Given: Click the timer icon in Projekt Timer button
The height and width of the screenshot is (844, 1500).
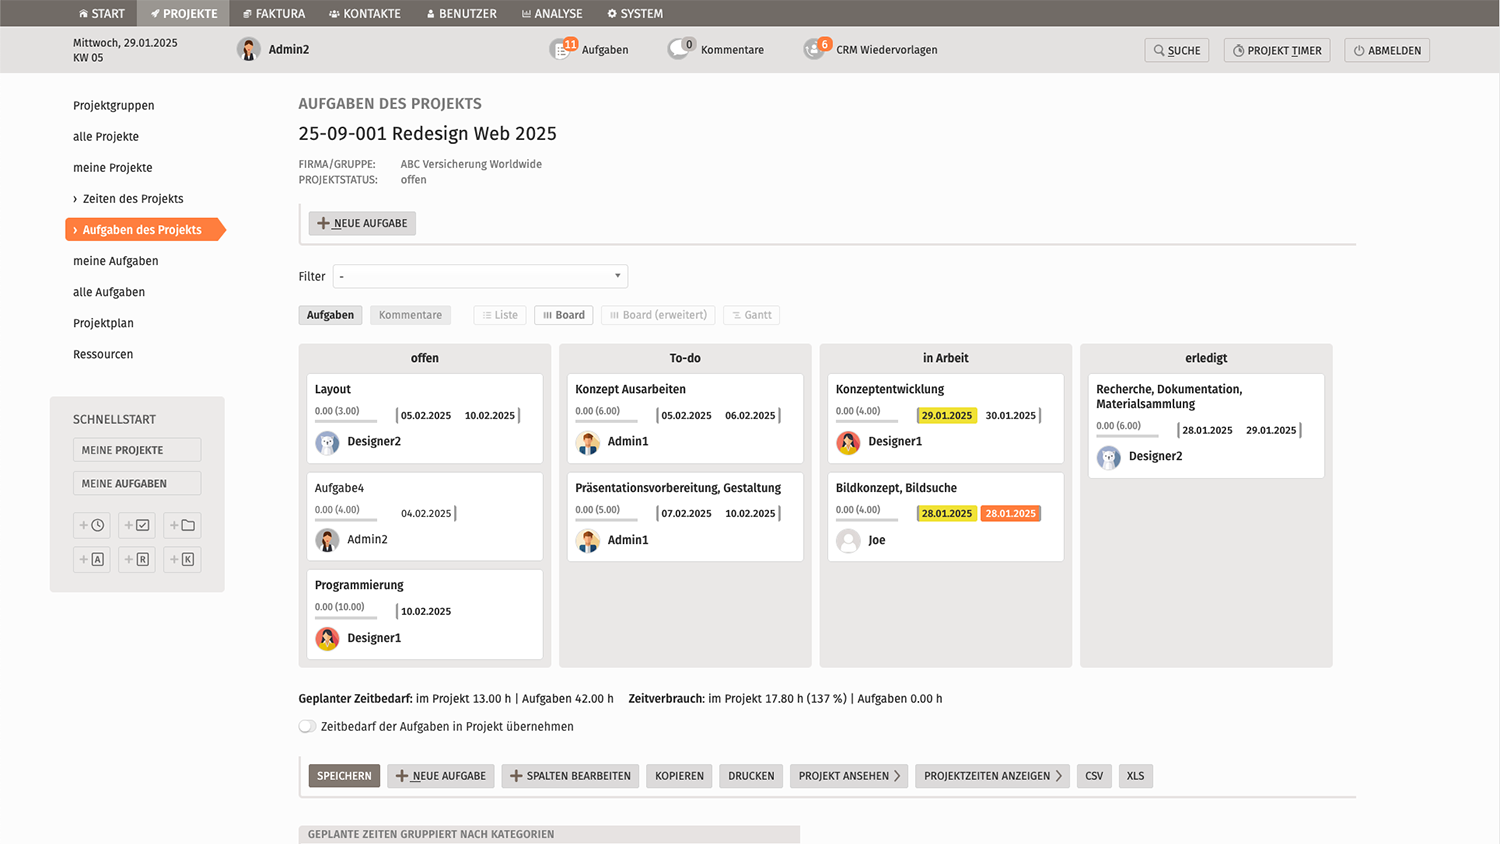Looking at the screenshot, I should click(x=1238, y=51).
